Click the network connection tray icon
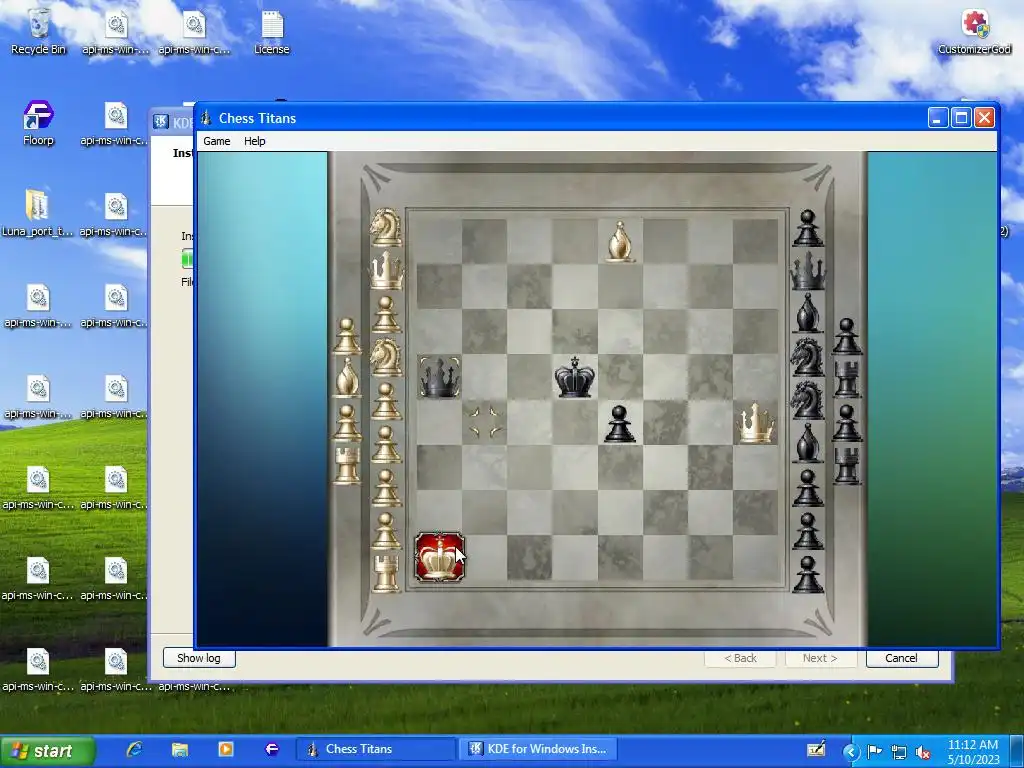The image size is (1024, 768). (x=899, y=752)
